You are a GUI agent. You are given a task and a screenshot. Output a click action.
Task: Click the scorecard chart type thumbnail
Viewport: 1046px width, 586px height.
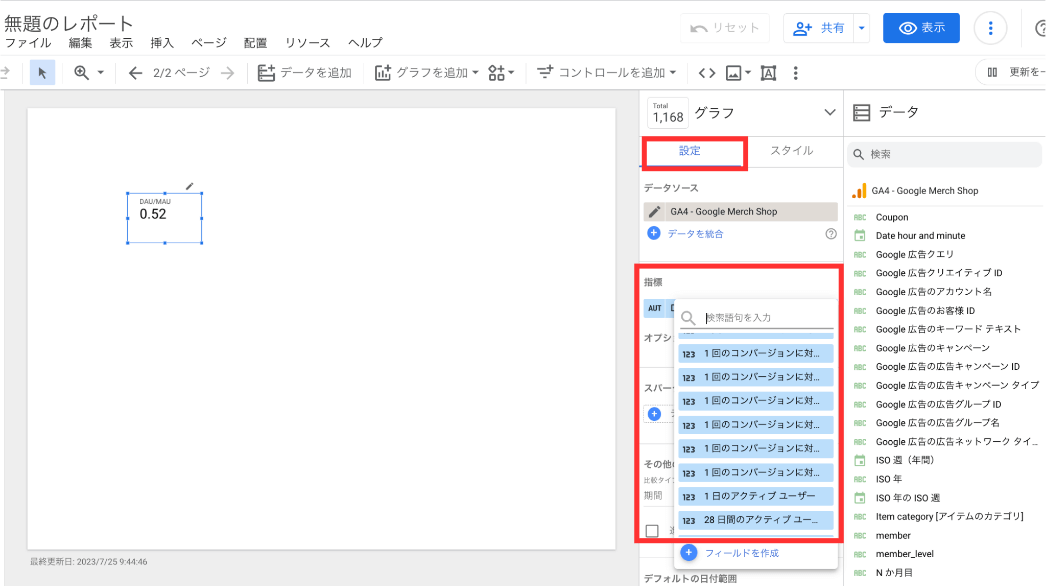pos(668,113)
